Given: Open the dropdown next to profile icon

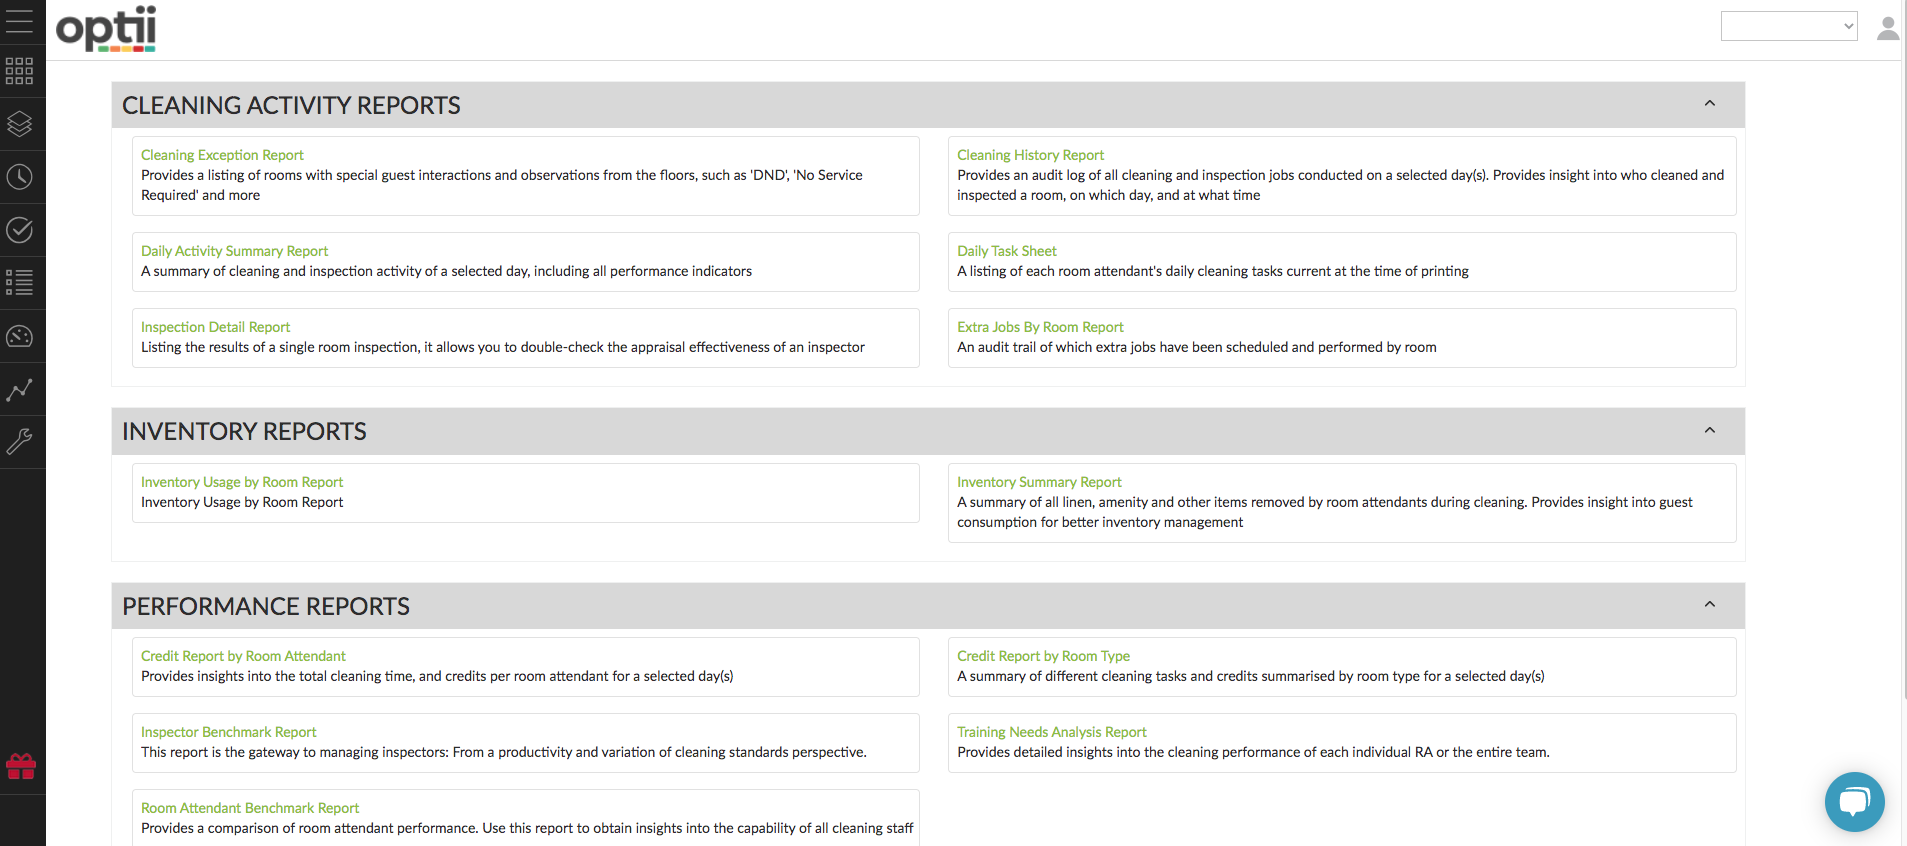Looking at the screenshot, I should click(1789, 26).
